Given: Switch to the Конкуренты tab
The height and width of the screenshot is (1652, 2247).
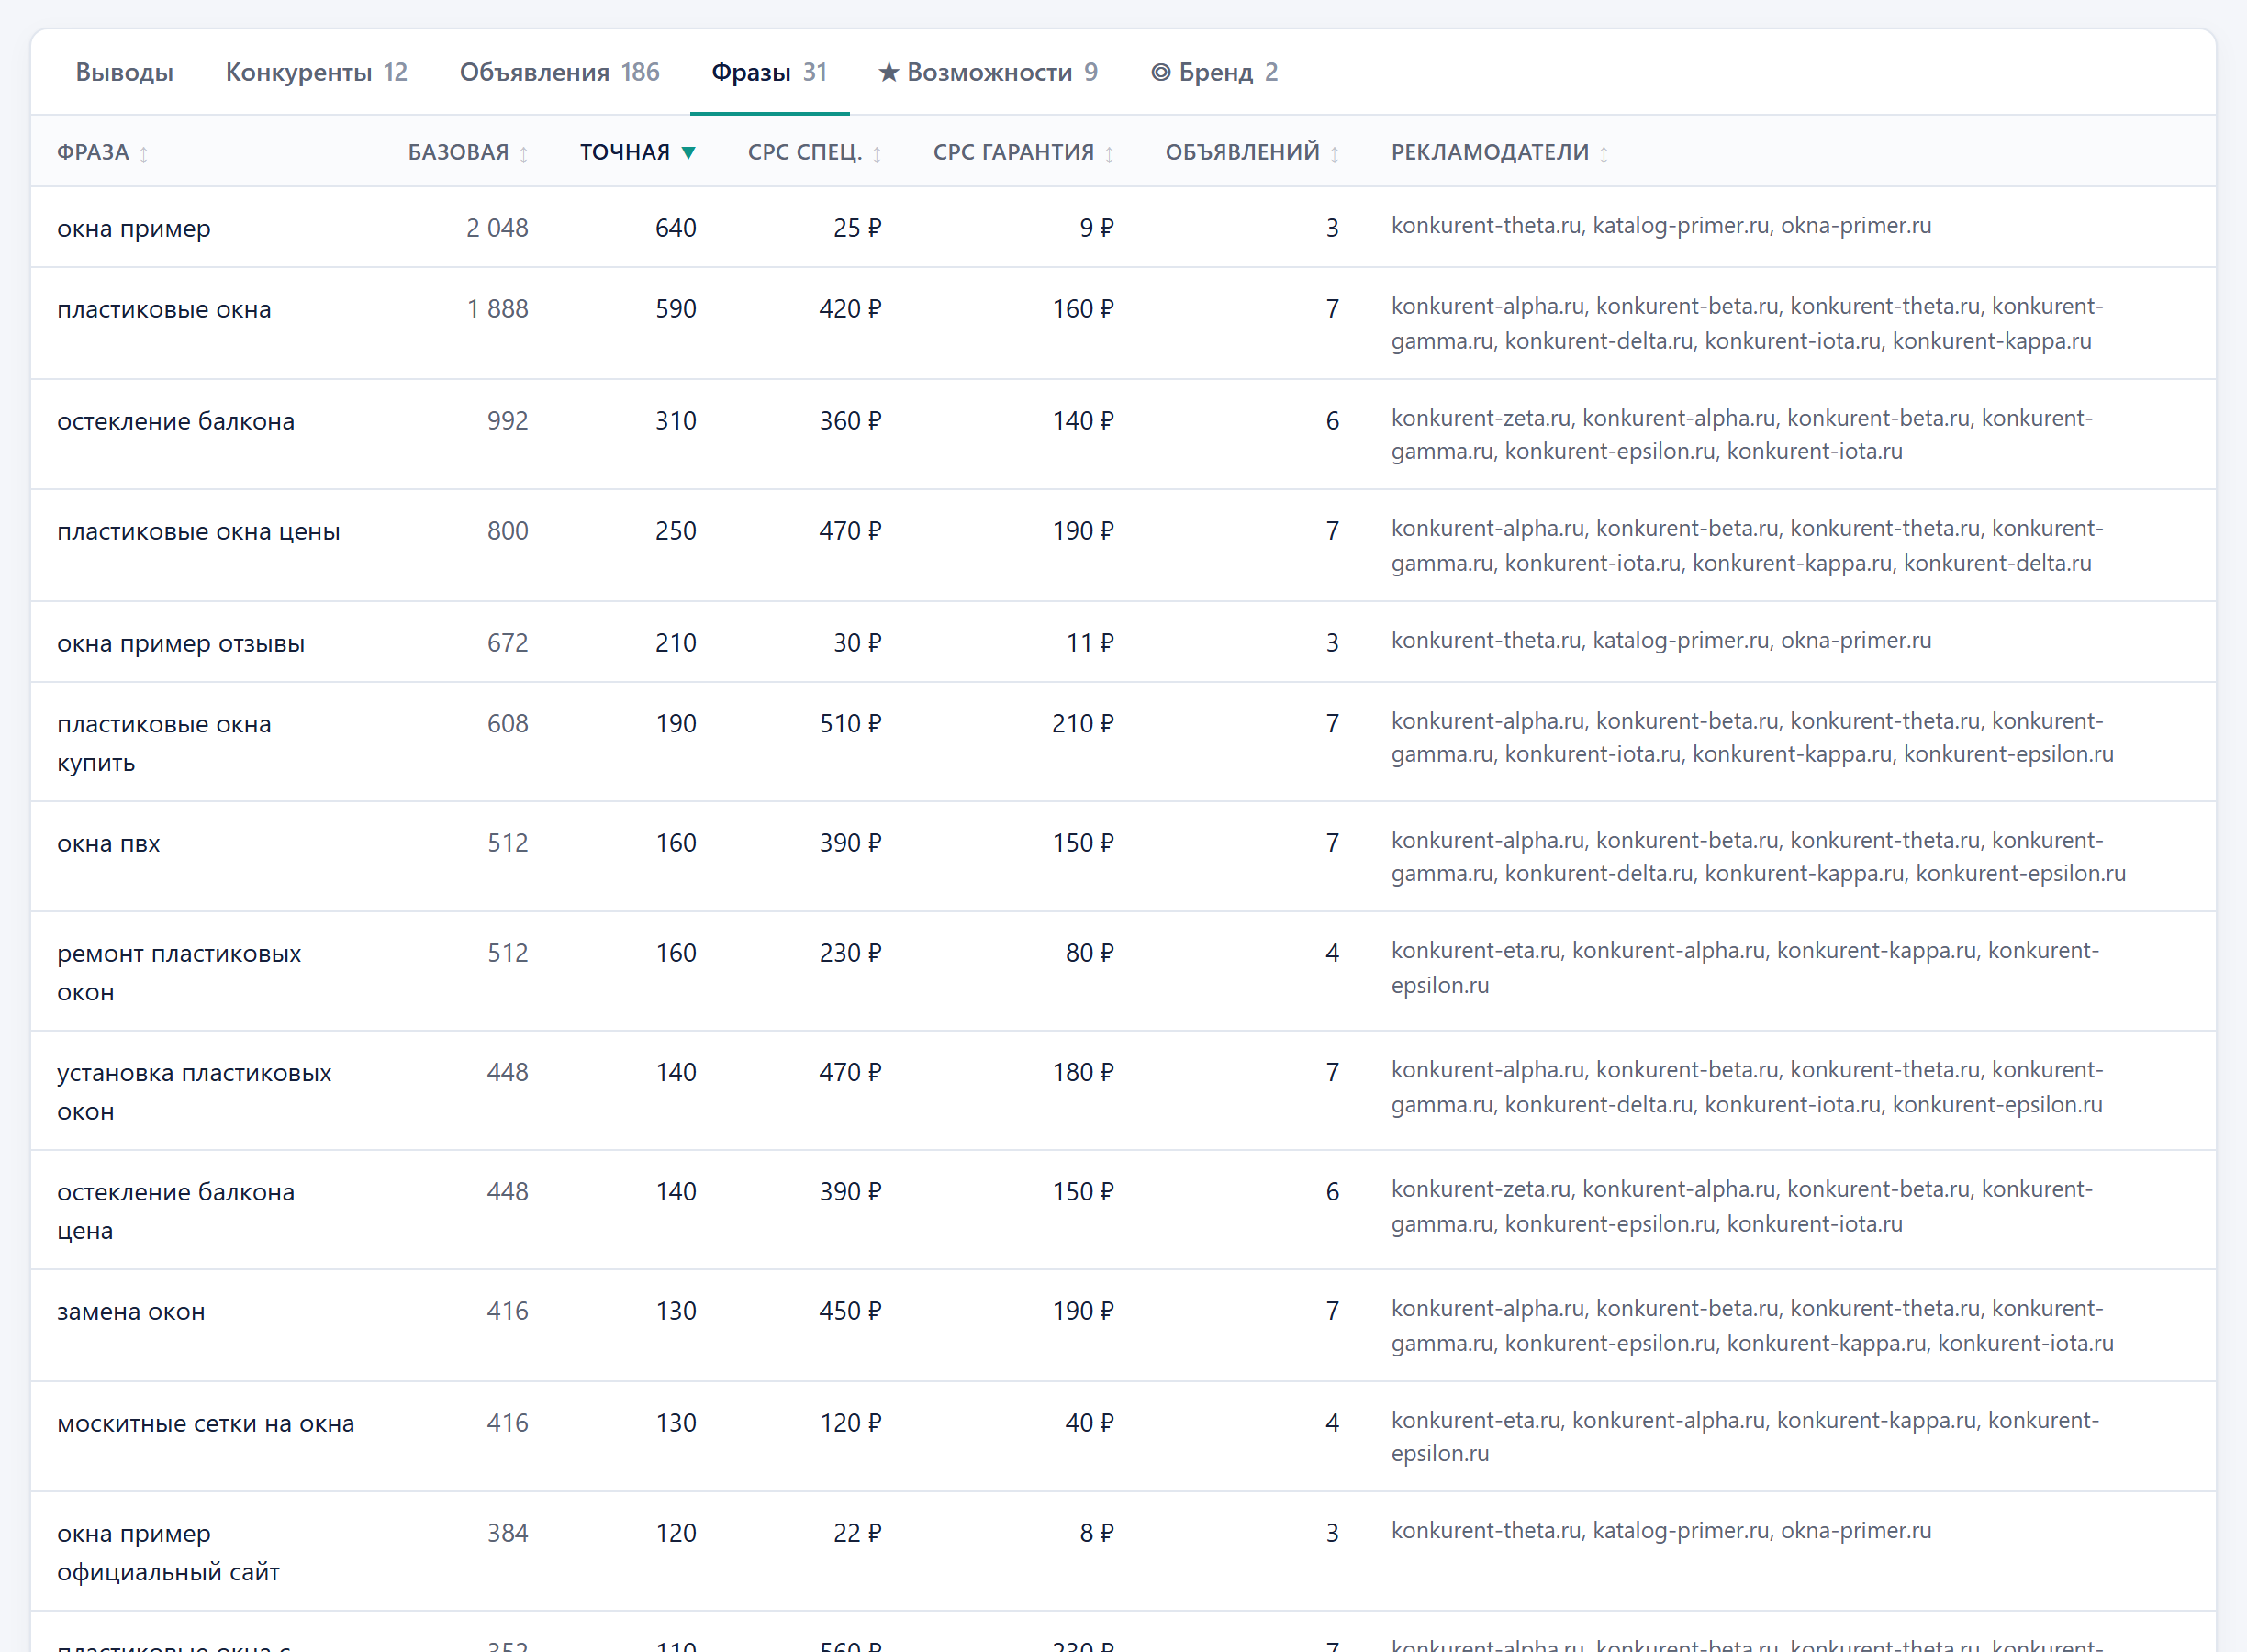Looking at the screenshot, I should click(x=316, y=72).
